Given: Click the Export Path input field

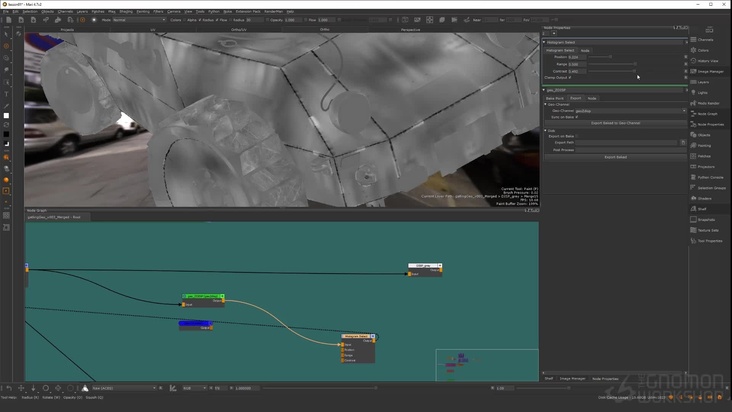Looking at the screenshot, I should click(x=626, y=143).
